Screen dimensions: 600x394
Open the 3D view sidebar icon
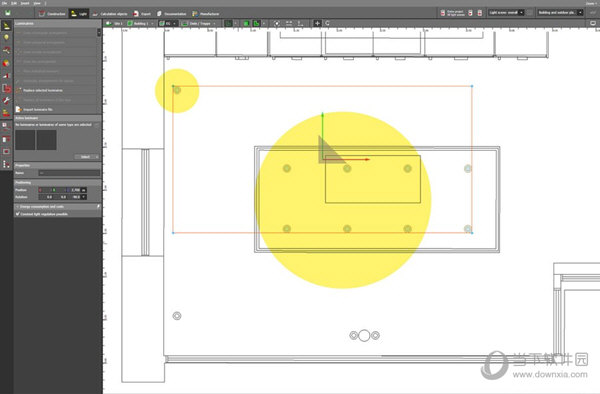point(6,139)
